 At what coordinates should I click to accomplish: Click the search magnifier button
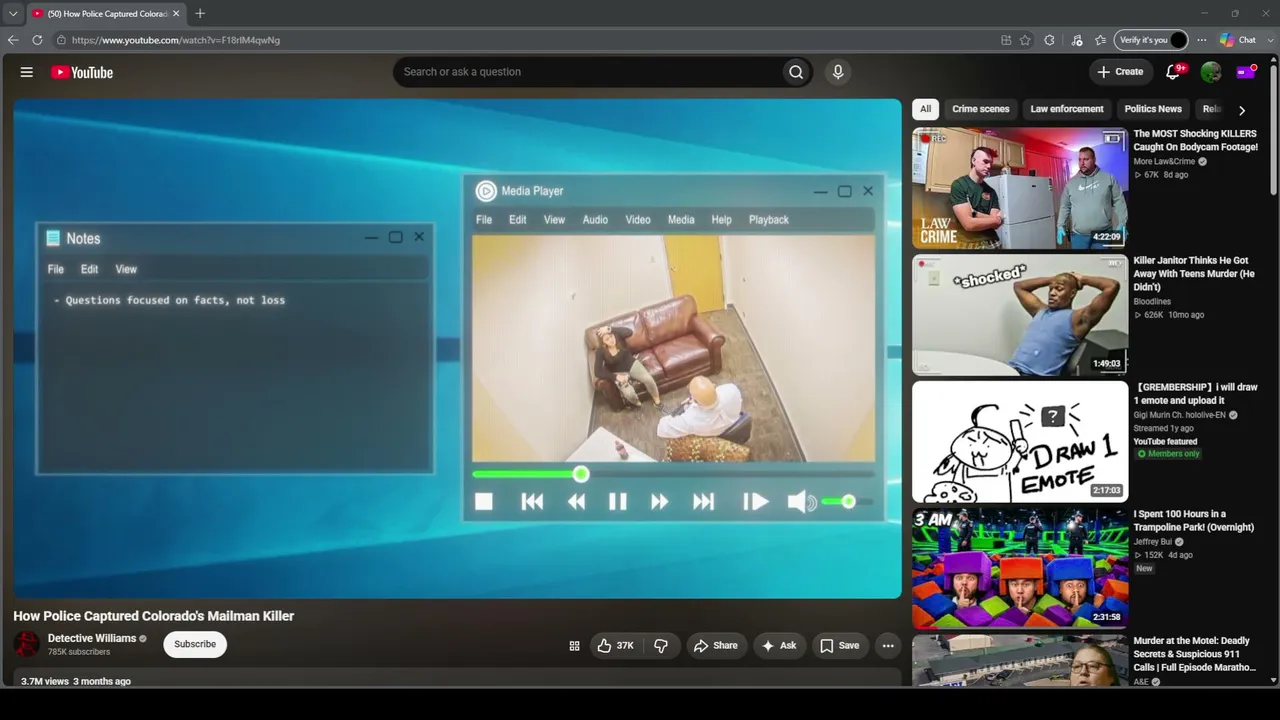[796, 72]
